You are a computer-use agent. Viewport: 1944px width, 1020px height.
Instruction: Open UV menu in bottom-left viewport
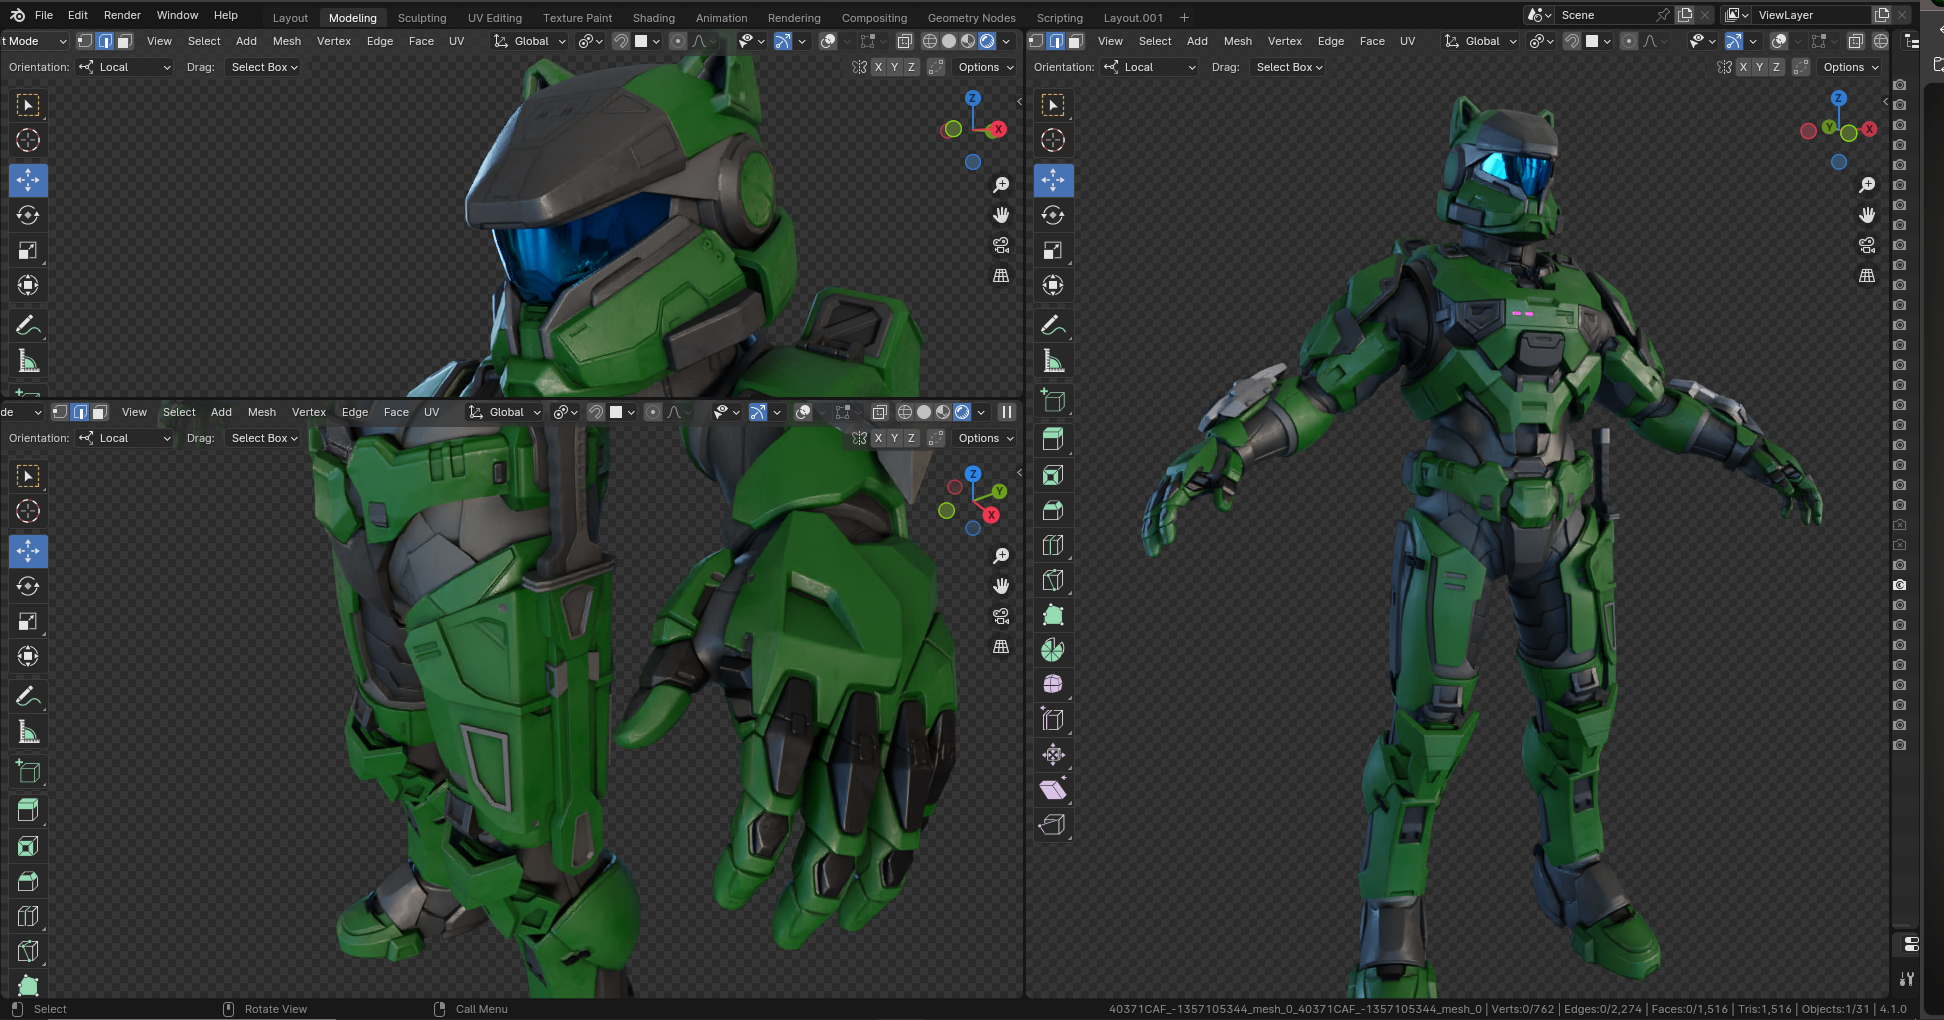click(432, 412)
